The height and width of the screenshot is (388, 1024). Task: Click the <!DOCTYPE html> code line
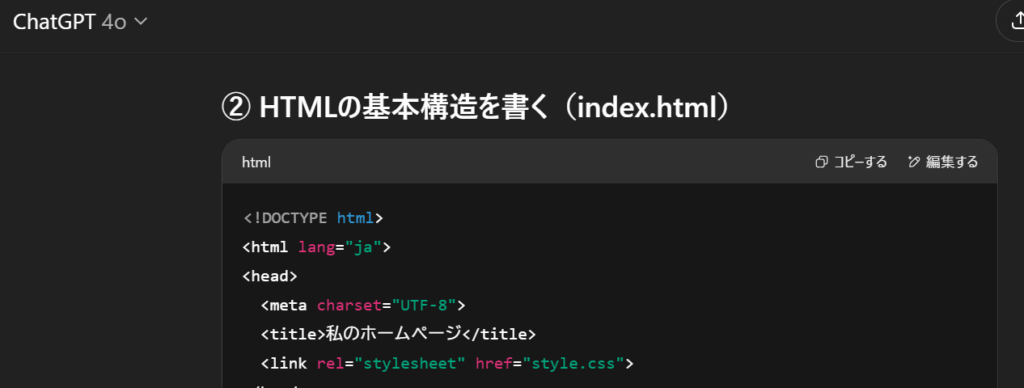click(x=313, y=218)
